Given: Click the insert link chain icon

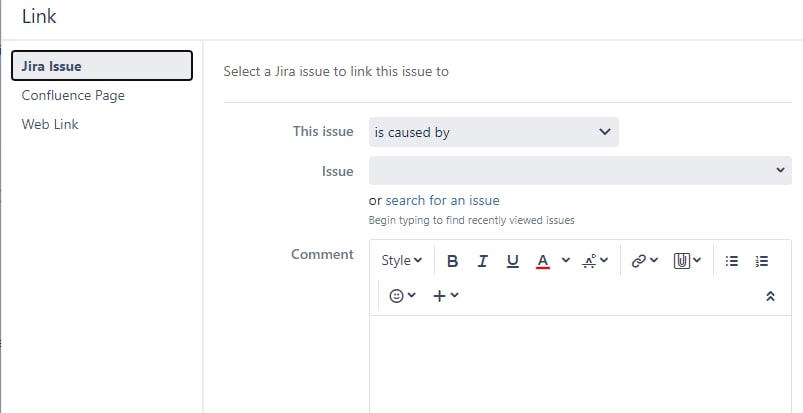Looking at the screenshot, I should tap(644, 261).
